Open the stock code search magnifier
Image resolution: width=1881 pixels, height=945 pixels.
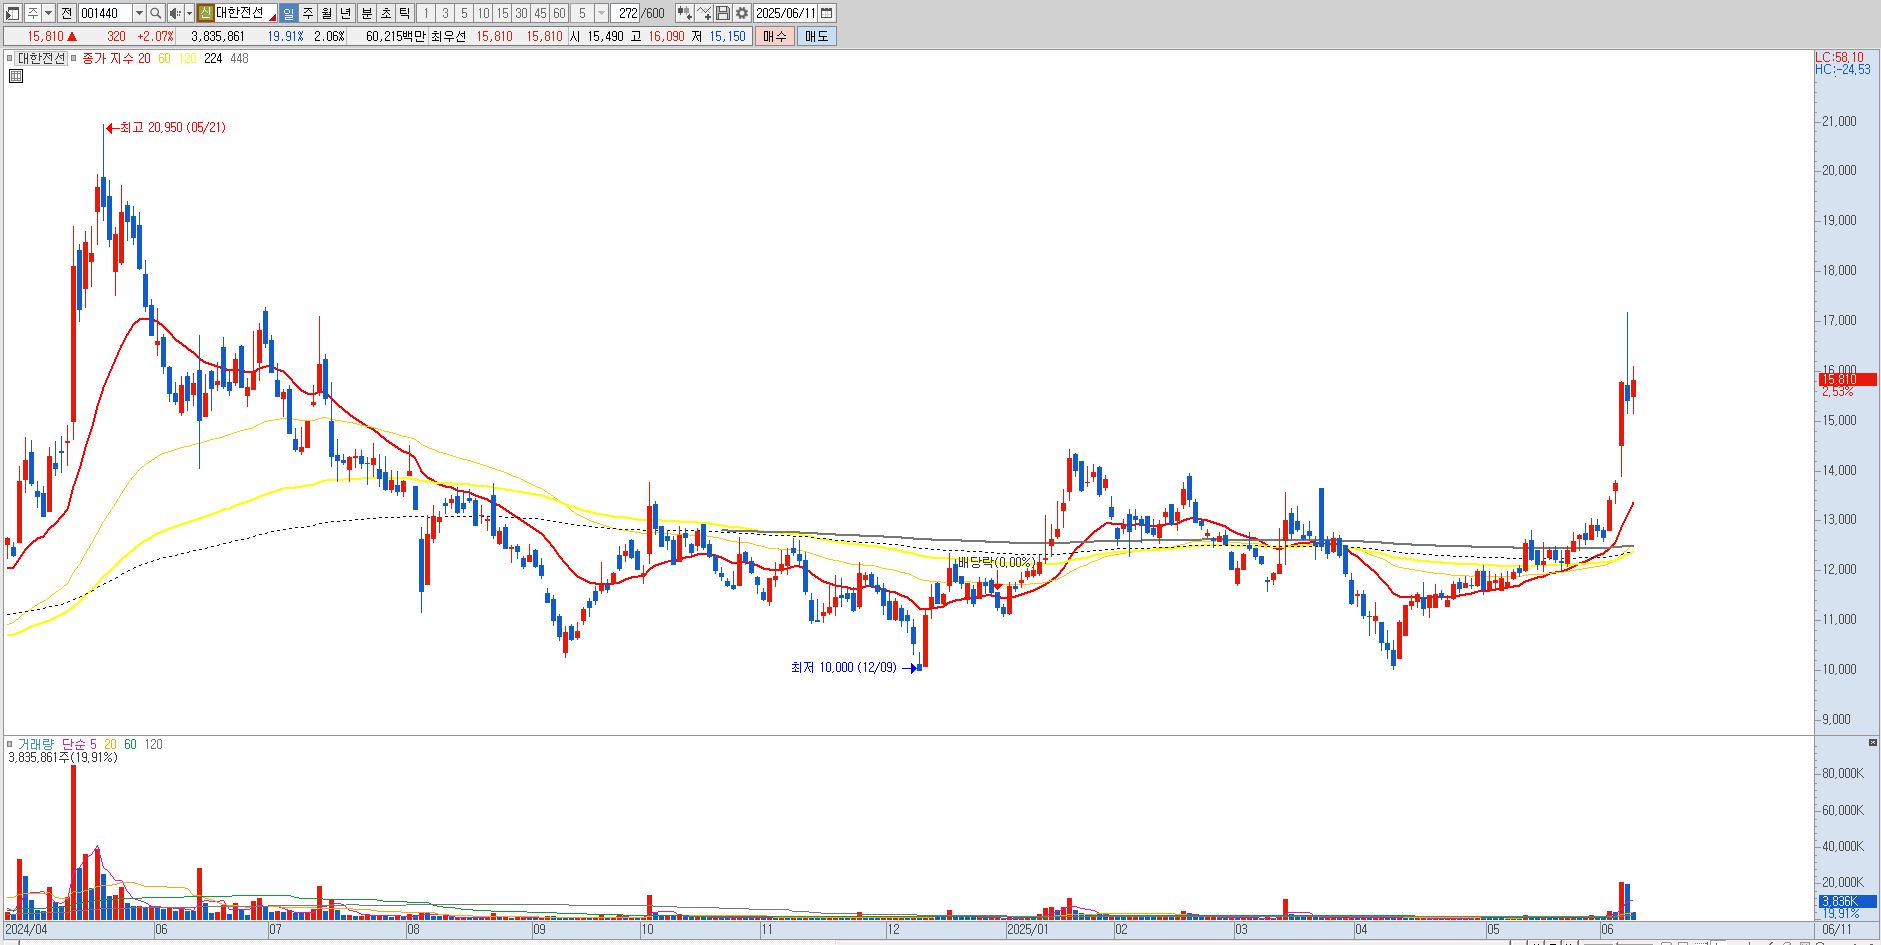tap(156, 13)
